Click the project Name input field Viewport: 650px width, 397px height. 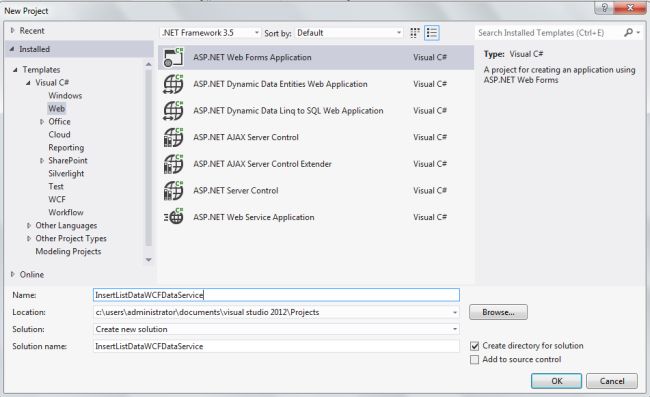(276, 295)
